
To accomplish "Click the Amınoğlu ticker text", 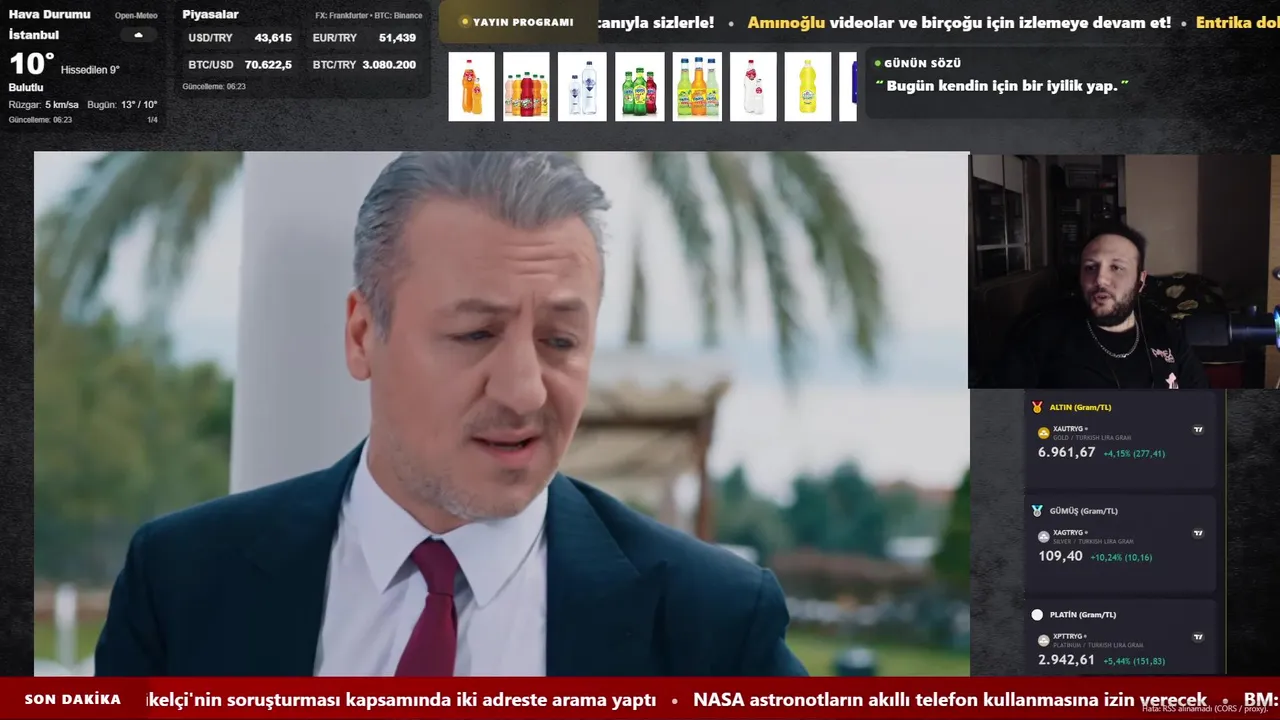I will tap(786, 22).
